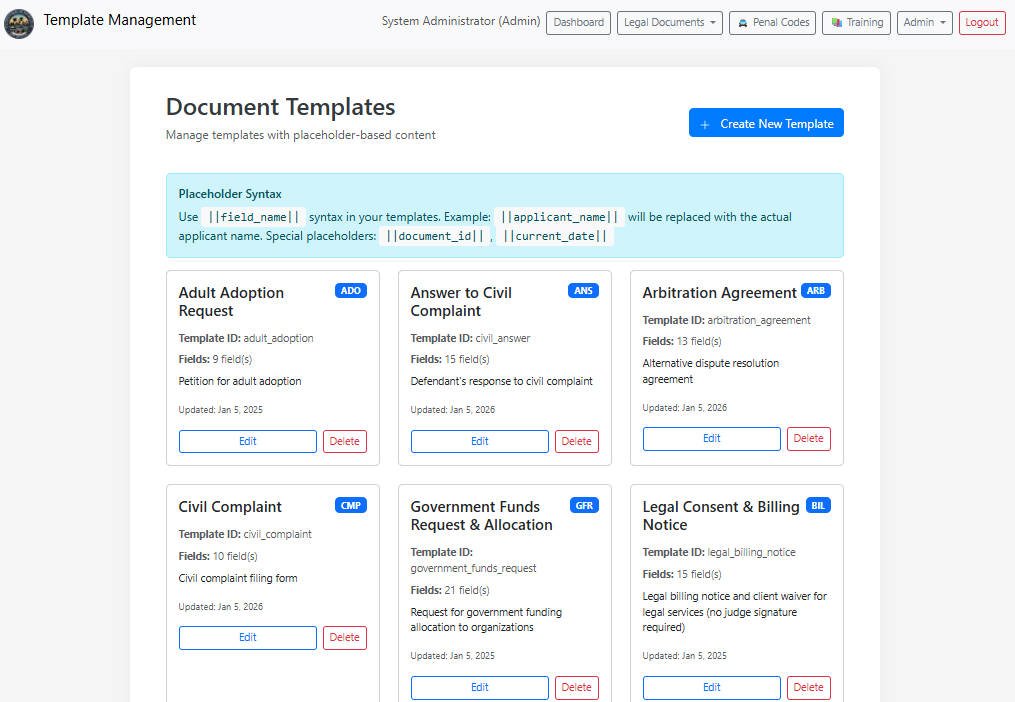Viewport: 1015px width, 702px height.
Task: Click the BIL badge on Legal Consent & Billing Notice
Action: 818,505
